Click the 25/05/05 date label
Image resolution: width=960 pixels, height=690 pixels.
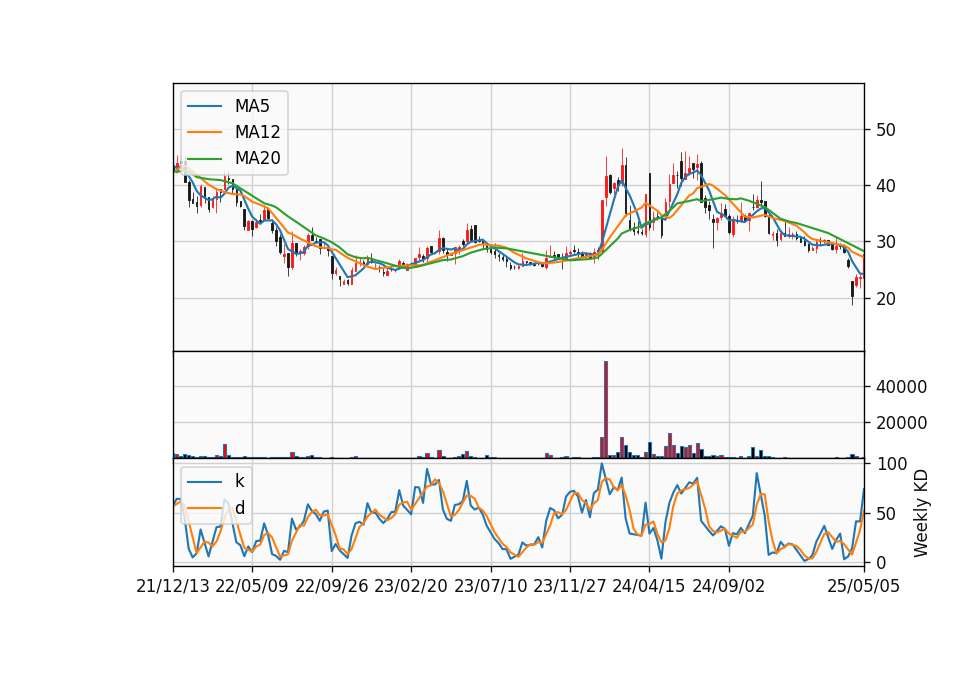click(x=864, y=587)
